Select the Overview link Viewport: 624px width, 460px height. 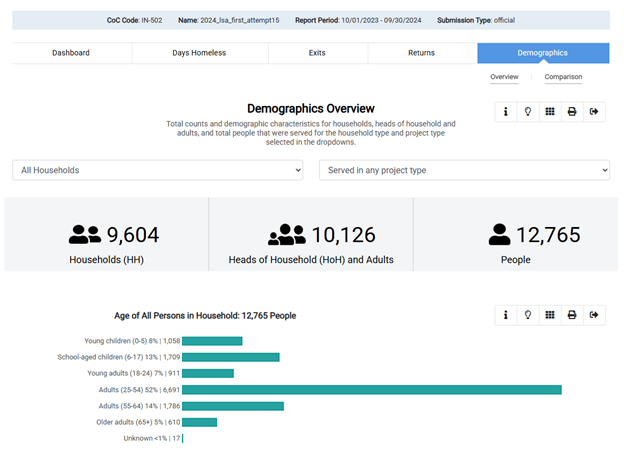[x=504, y=77]
